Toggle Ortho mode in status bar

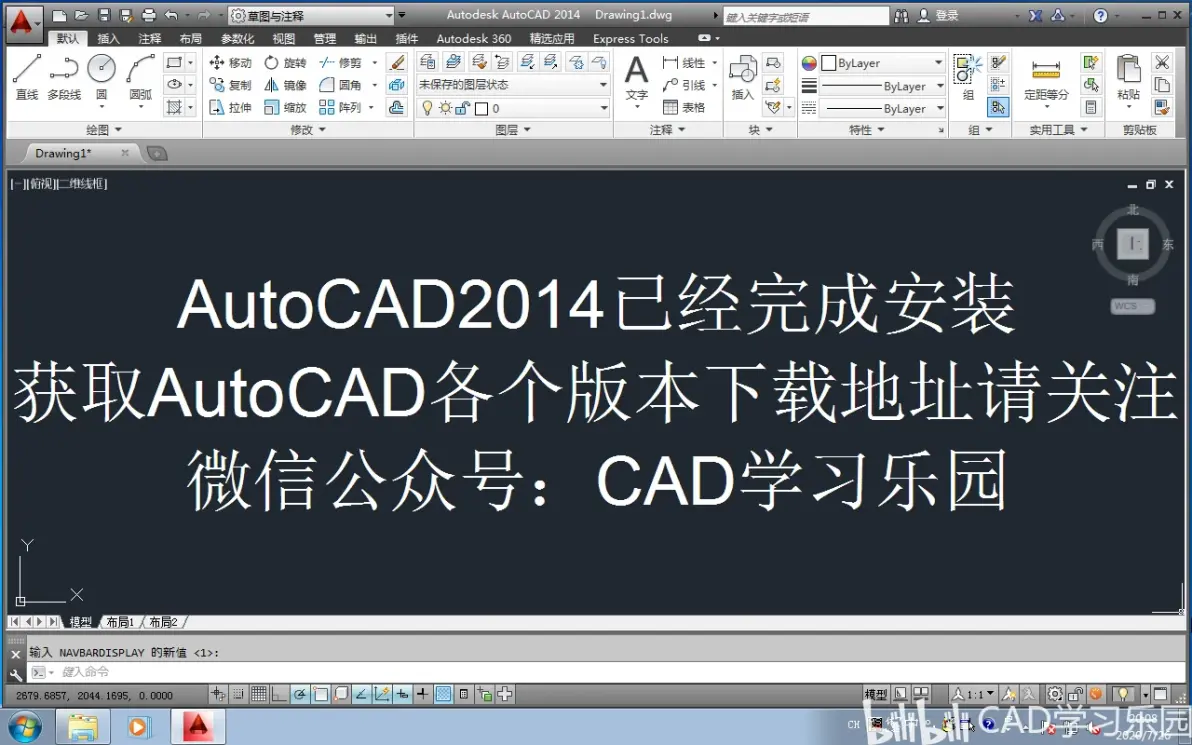coord(279,694)
